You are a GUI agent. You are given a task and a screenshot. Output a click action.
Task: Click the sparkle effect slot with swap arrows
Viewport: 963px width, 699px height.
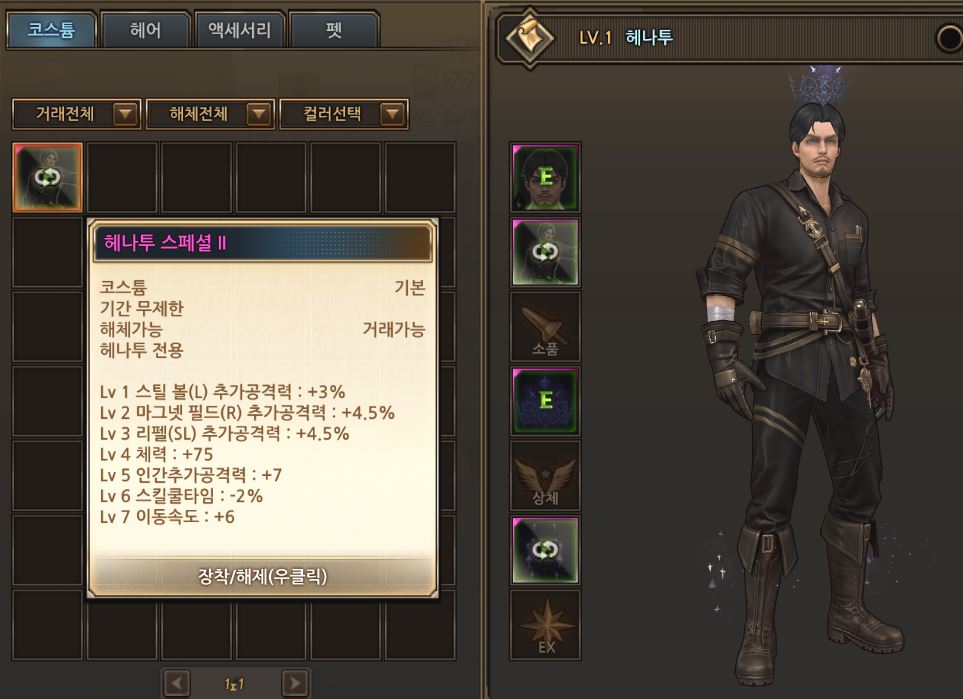coord(545,550)
